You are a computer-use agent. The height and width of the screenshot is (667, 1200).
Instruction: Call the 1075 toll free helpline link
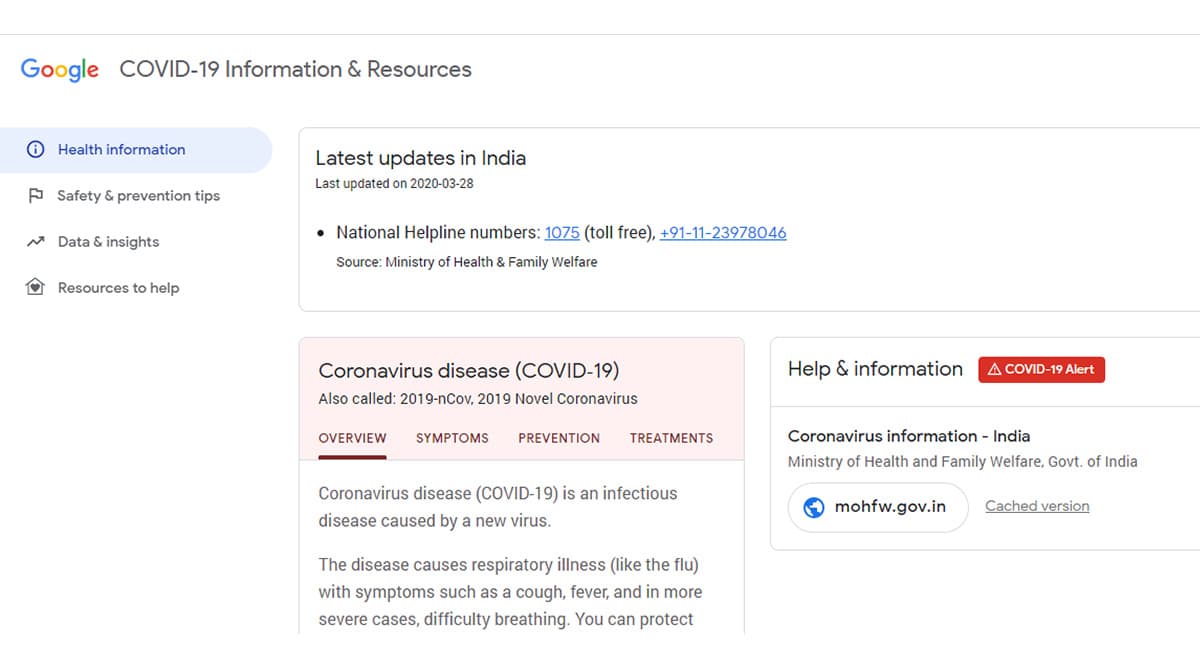pos(562,233)
